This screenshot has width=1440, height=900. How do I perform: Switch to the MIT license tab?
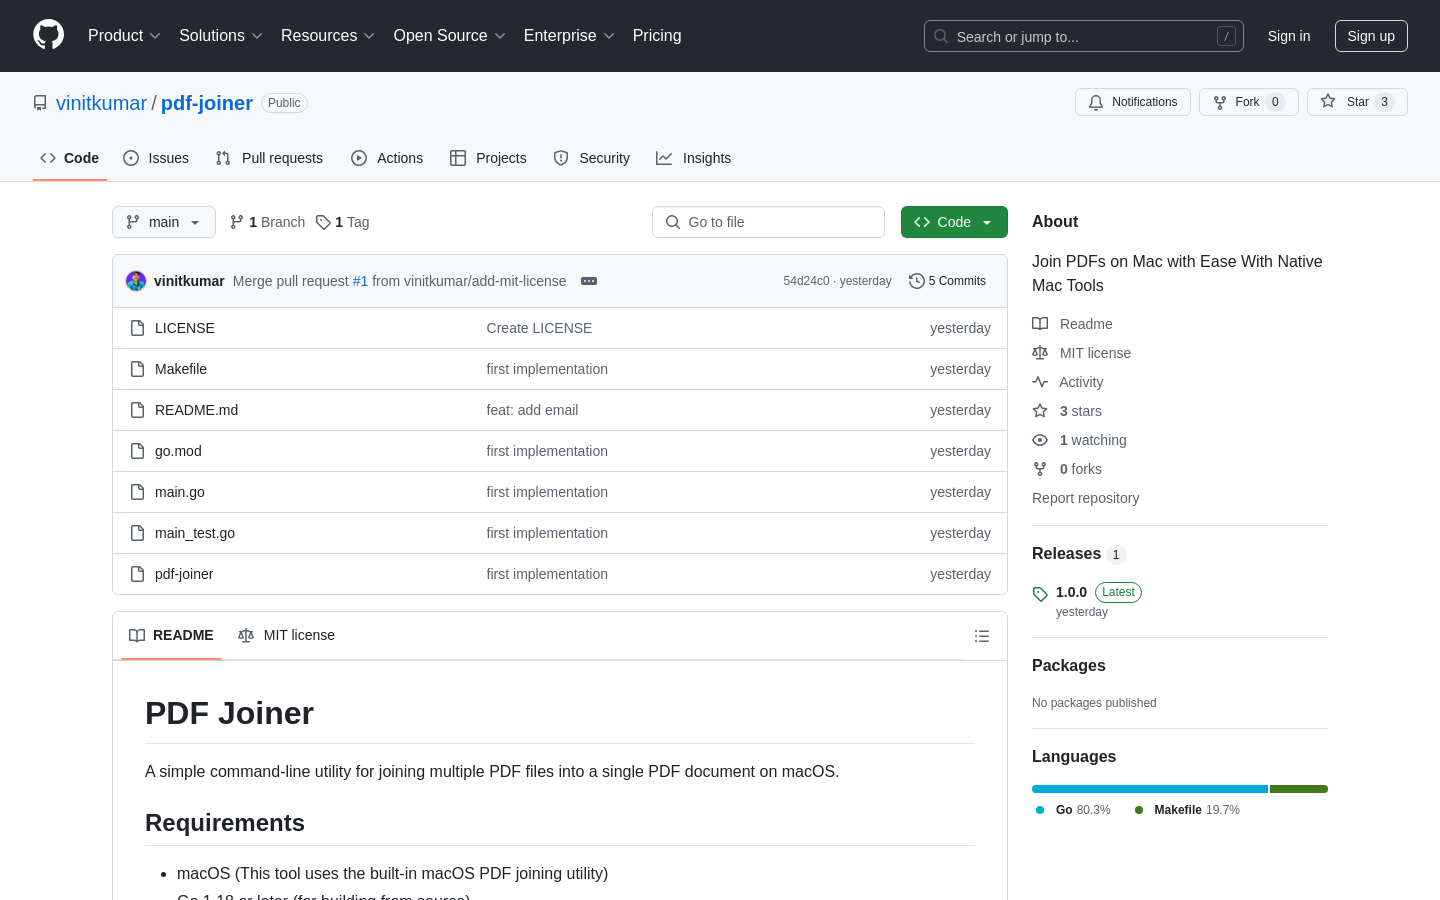pos(286,636)
